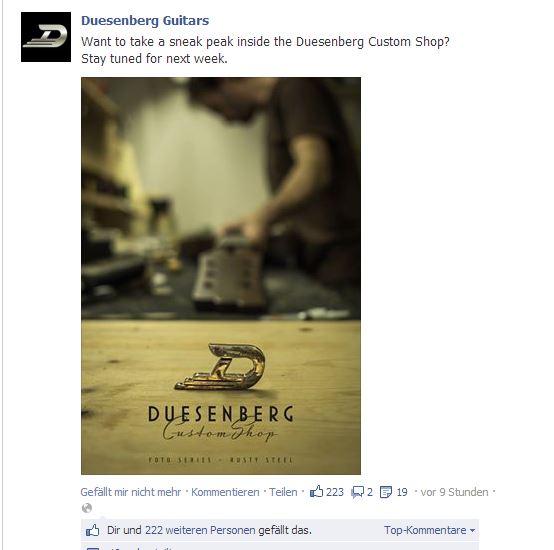Show the '222 weiteren Personen' who liked

(200, 530)
